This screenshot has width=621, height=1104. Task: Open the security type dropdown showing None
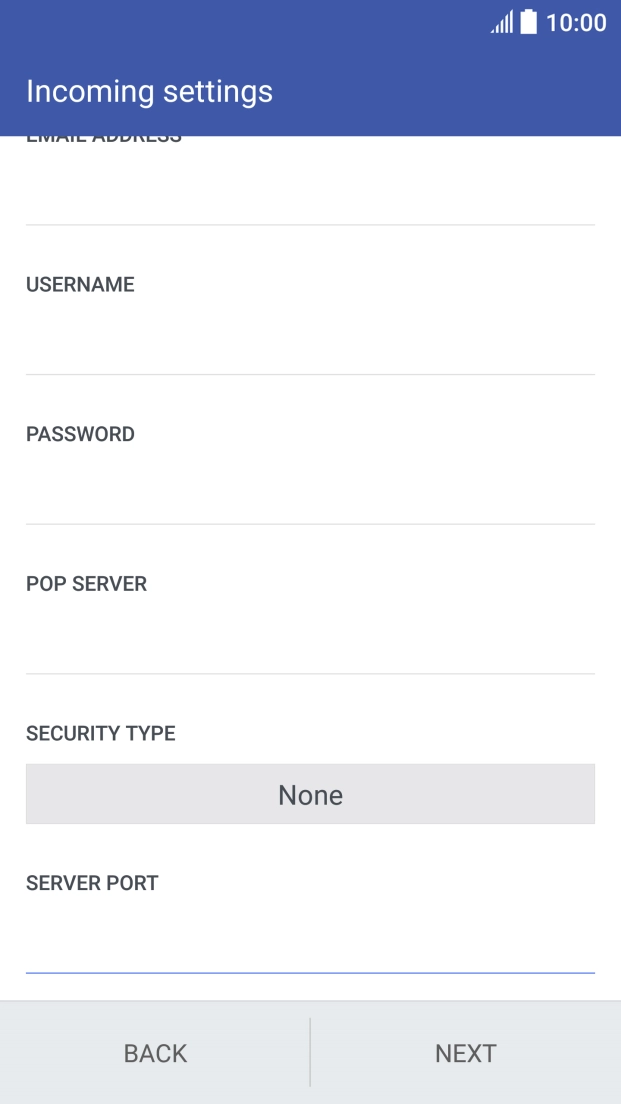(310, 795)
